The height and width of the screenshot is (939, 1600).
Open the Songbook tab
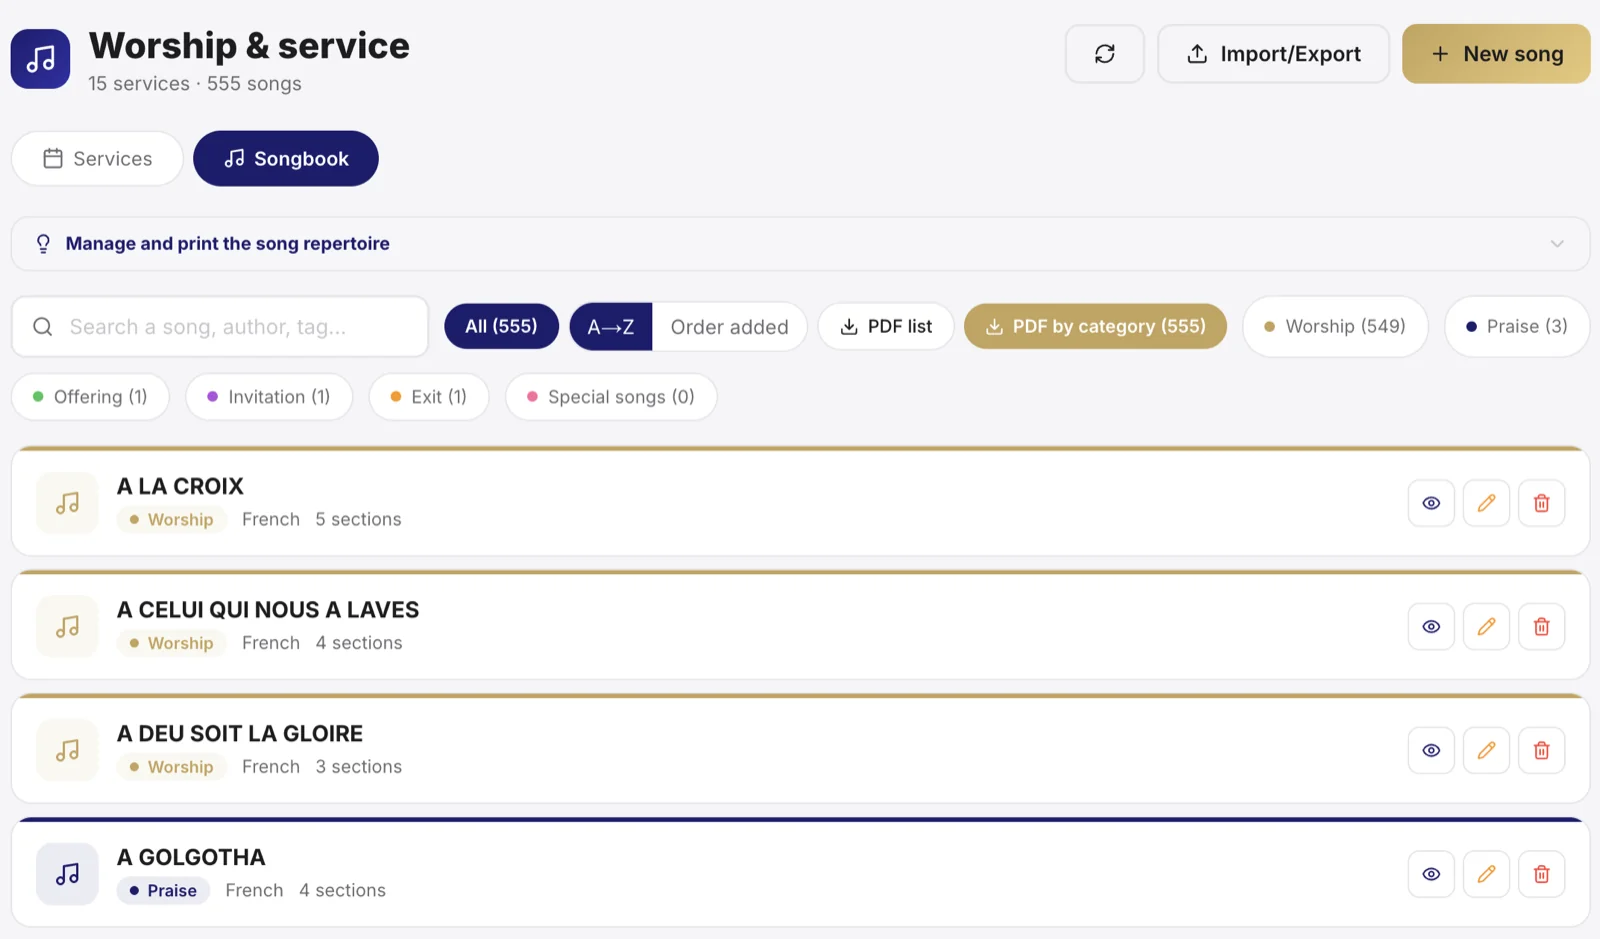(286, 159)
